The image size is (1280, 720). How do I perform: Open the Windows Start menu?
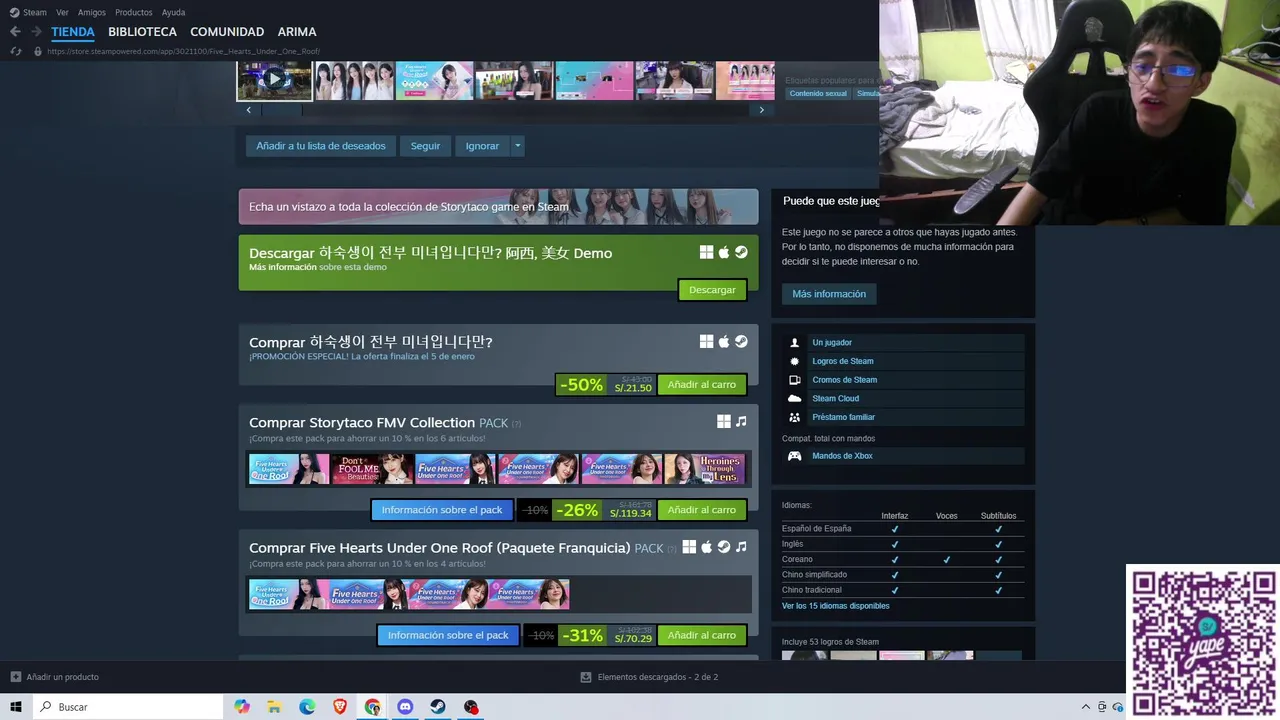[16, 707]
